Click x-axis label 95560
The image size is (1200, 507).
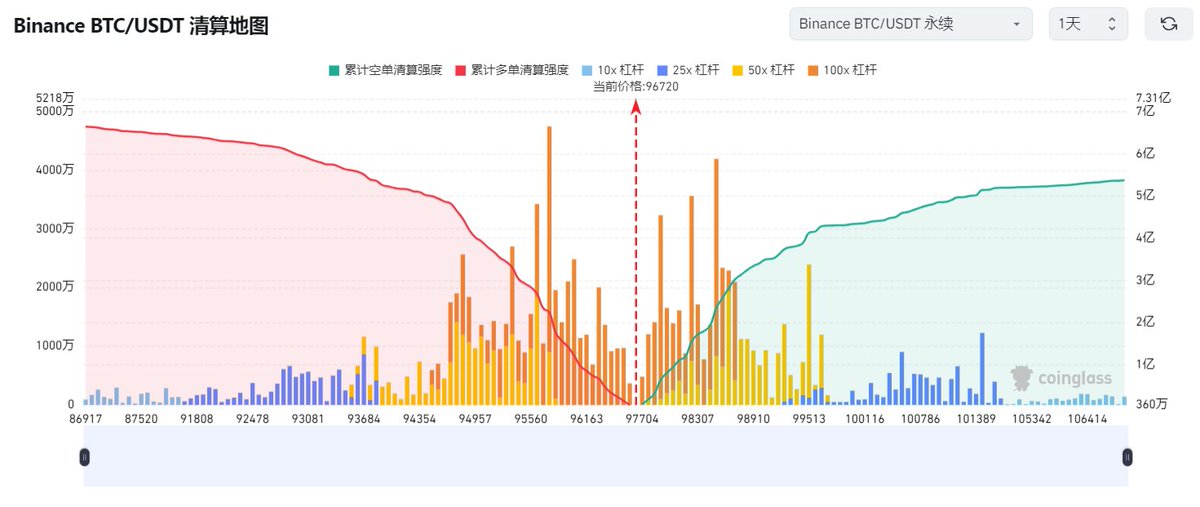(x=531, y=420)
